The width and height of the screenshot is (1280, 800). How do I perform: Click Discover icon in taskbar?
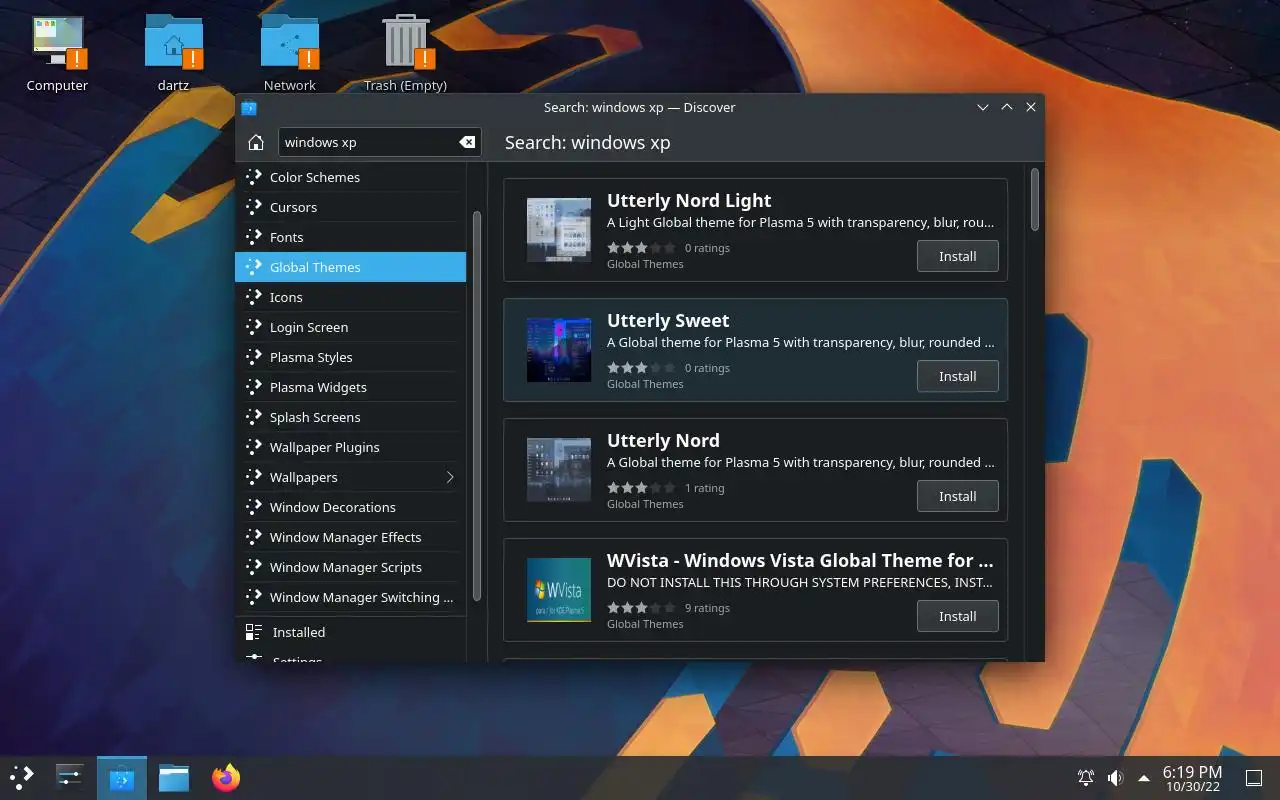(x=122, y=777)
